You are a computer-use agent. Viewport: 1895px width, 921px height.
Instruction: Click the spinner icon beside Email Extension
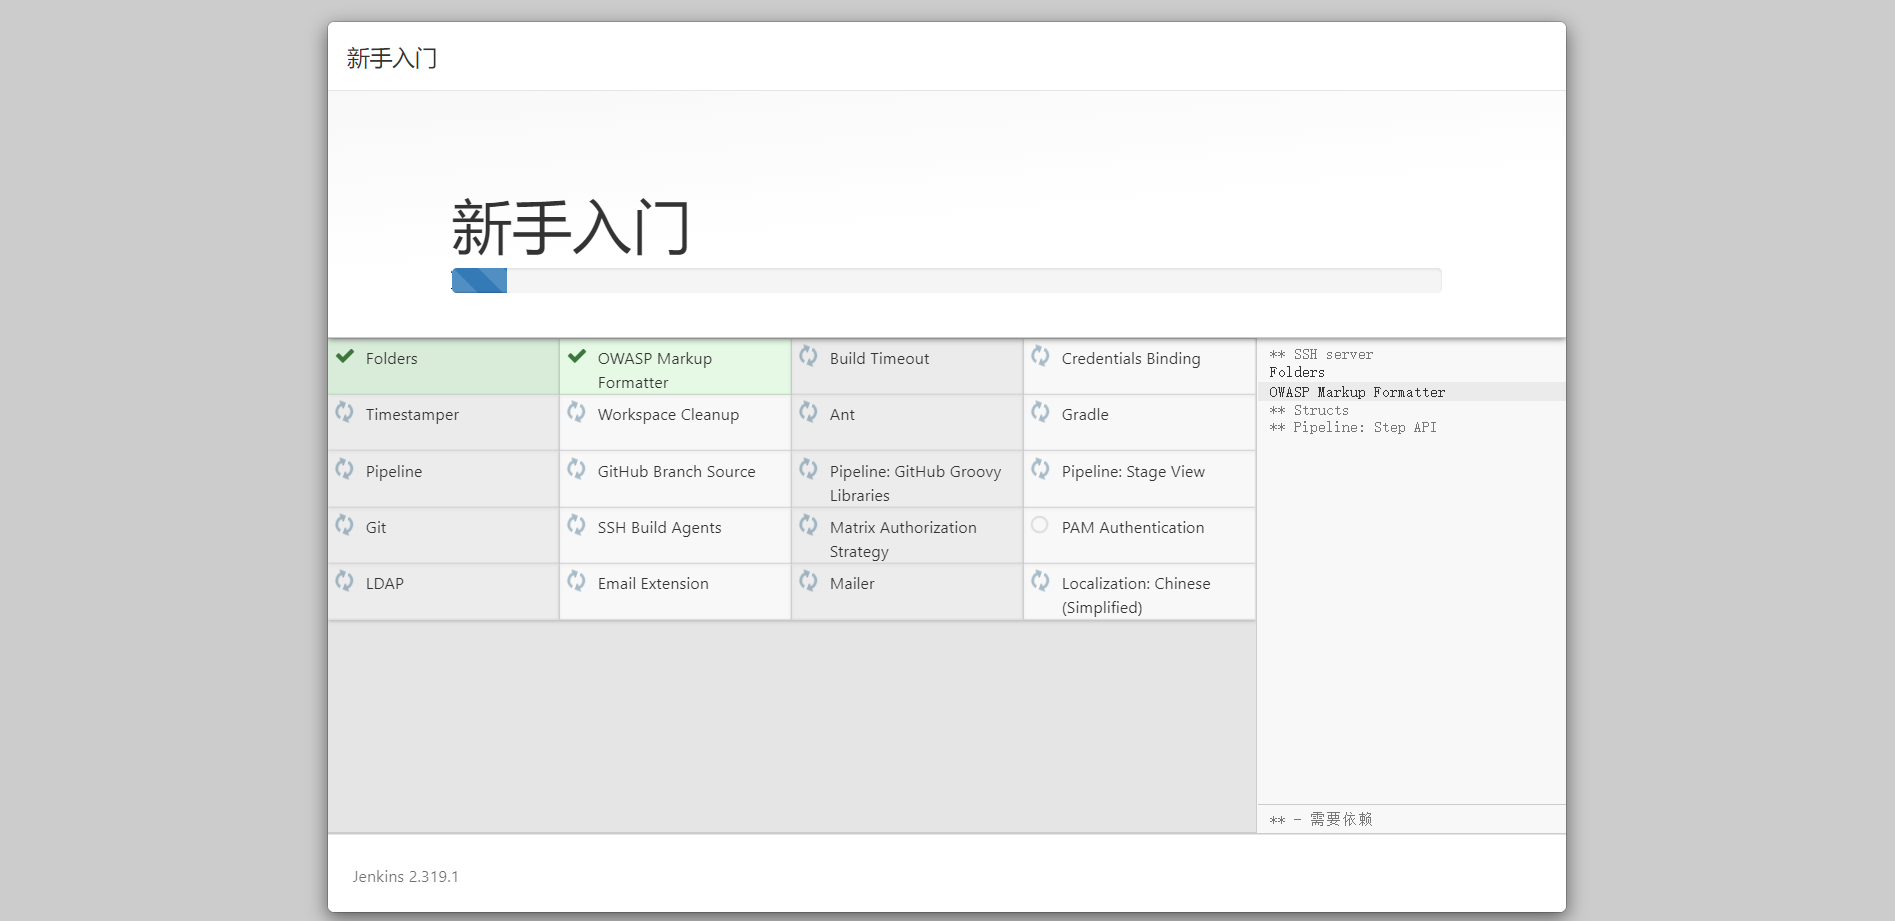point(576,580)
